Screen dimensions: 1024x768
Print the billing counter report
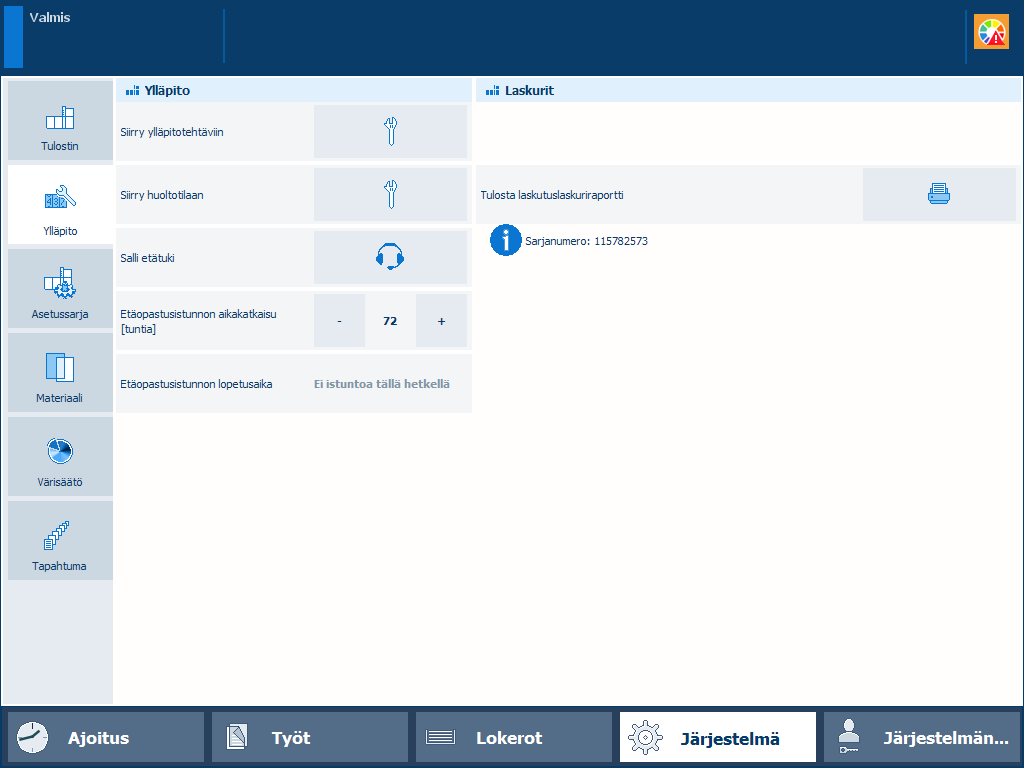(x=939, y=195)
